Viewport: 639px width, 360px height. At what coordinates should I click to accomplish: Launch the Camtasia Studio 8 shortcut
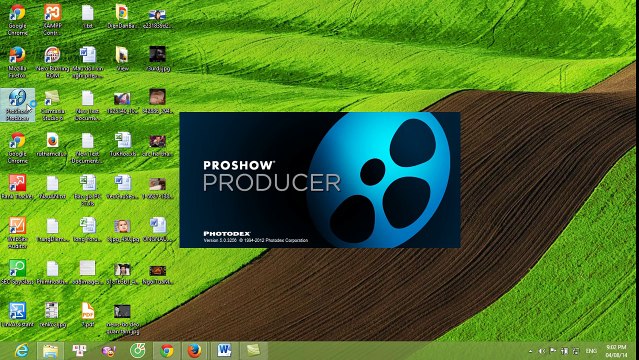[52, 105]
